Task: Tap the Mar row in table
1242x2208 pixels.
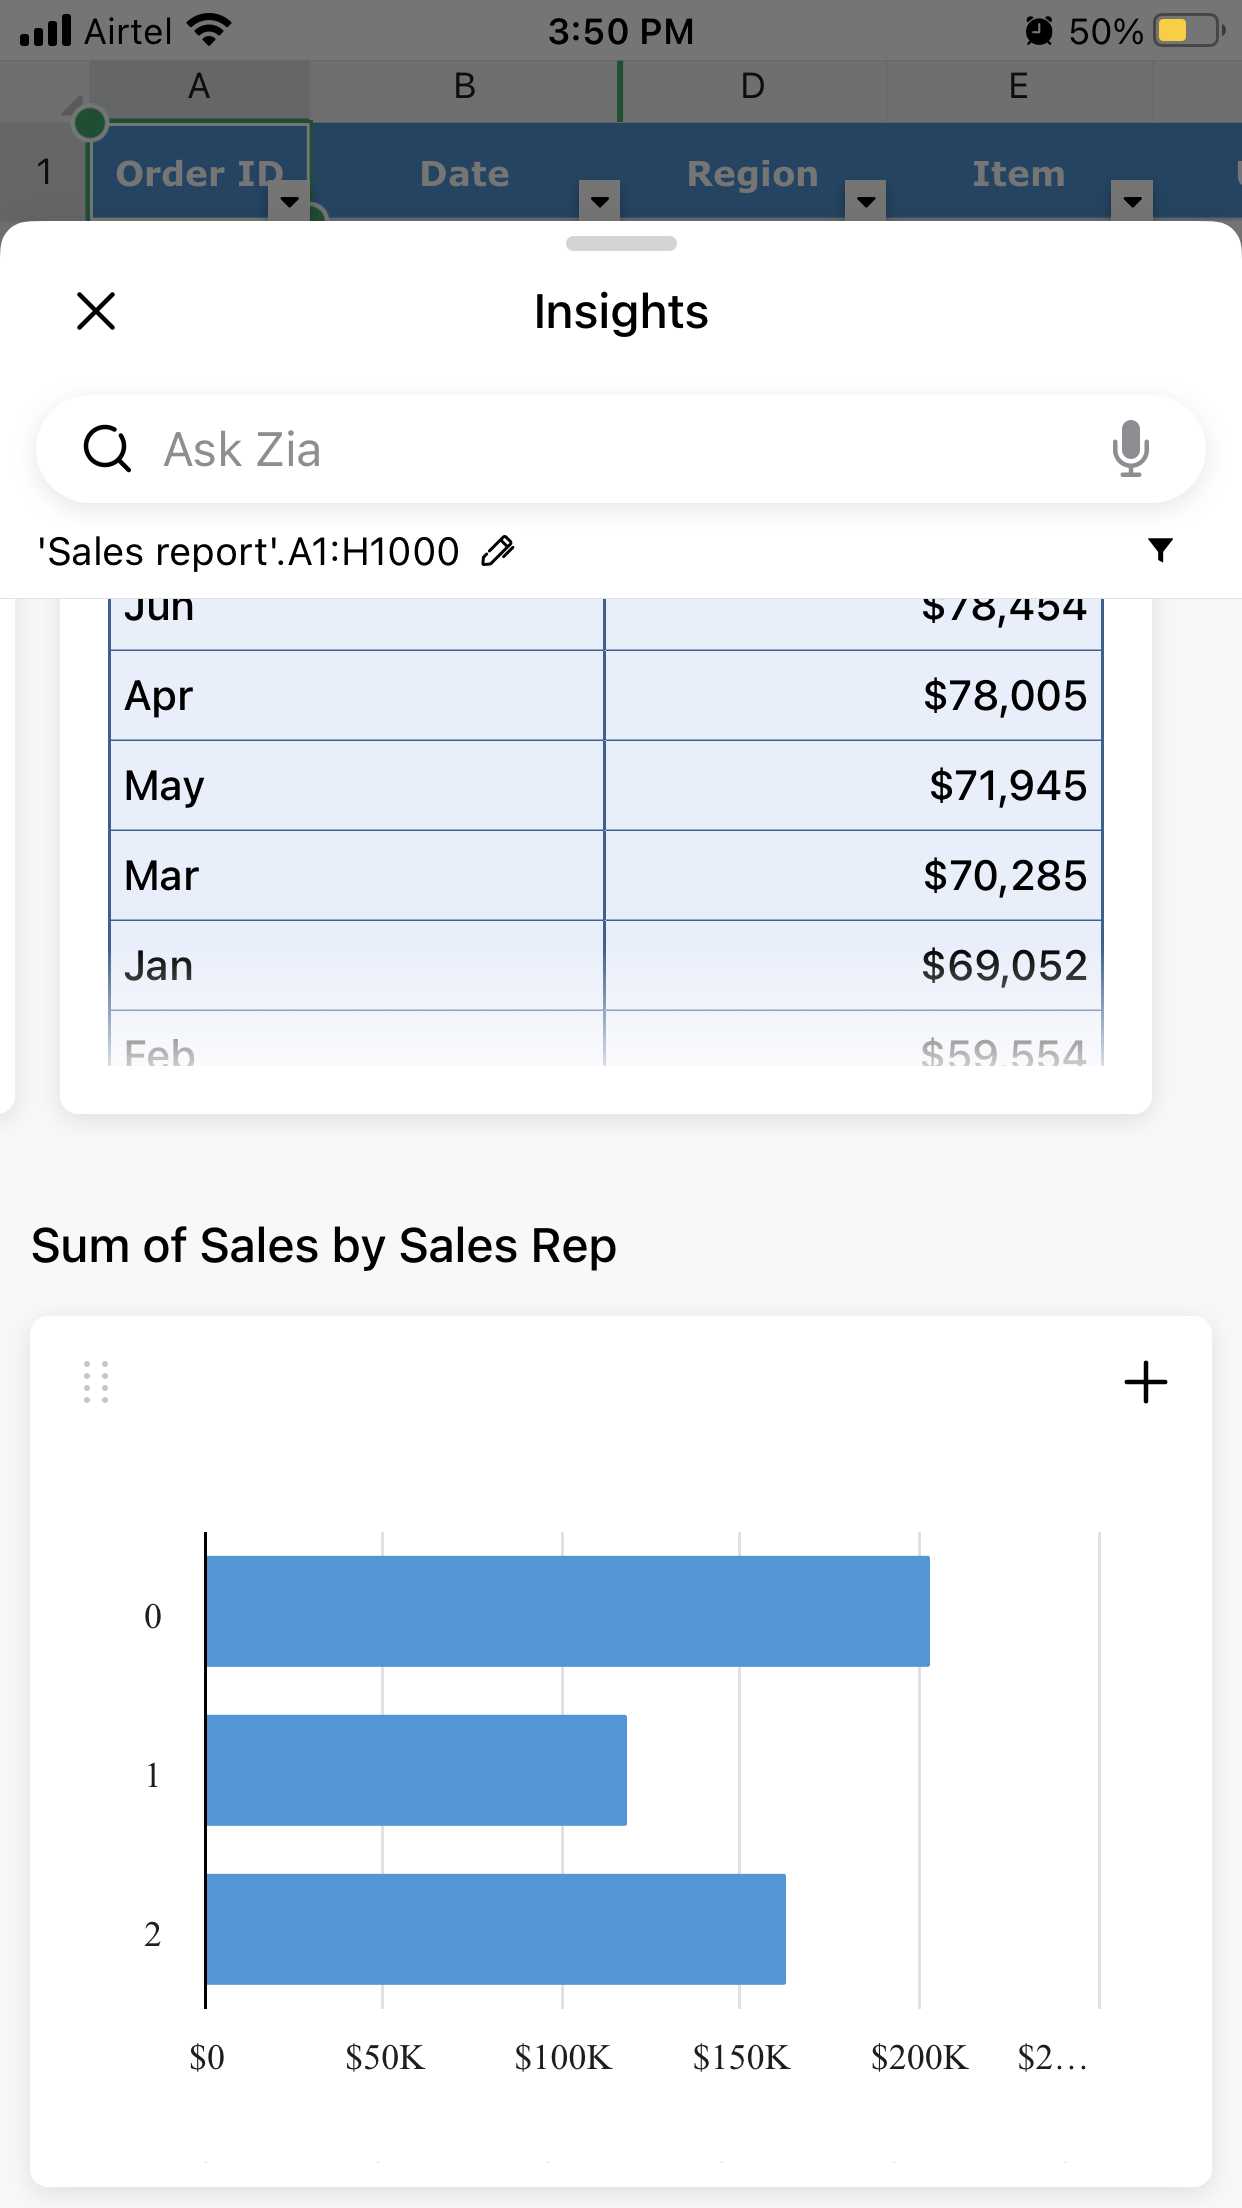Action: pos(356,876)
